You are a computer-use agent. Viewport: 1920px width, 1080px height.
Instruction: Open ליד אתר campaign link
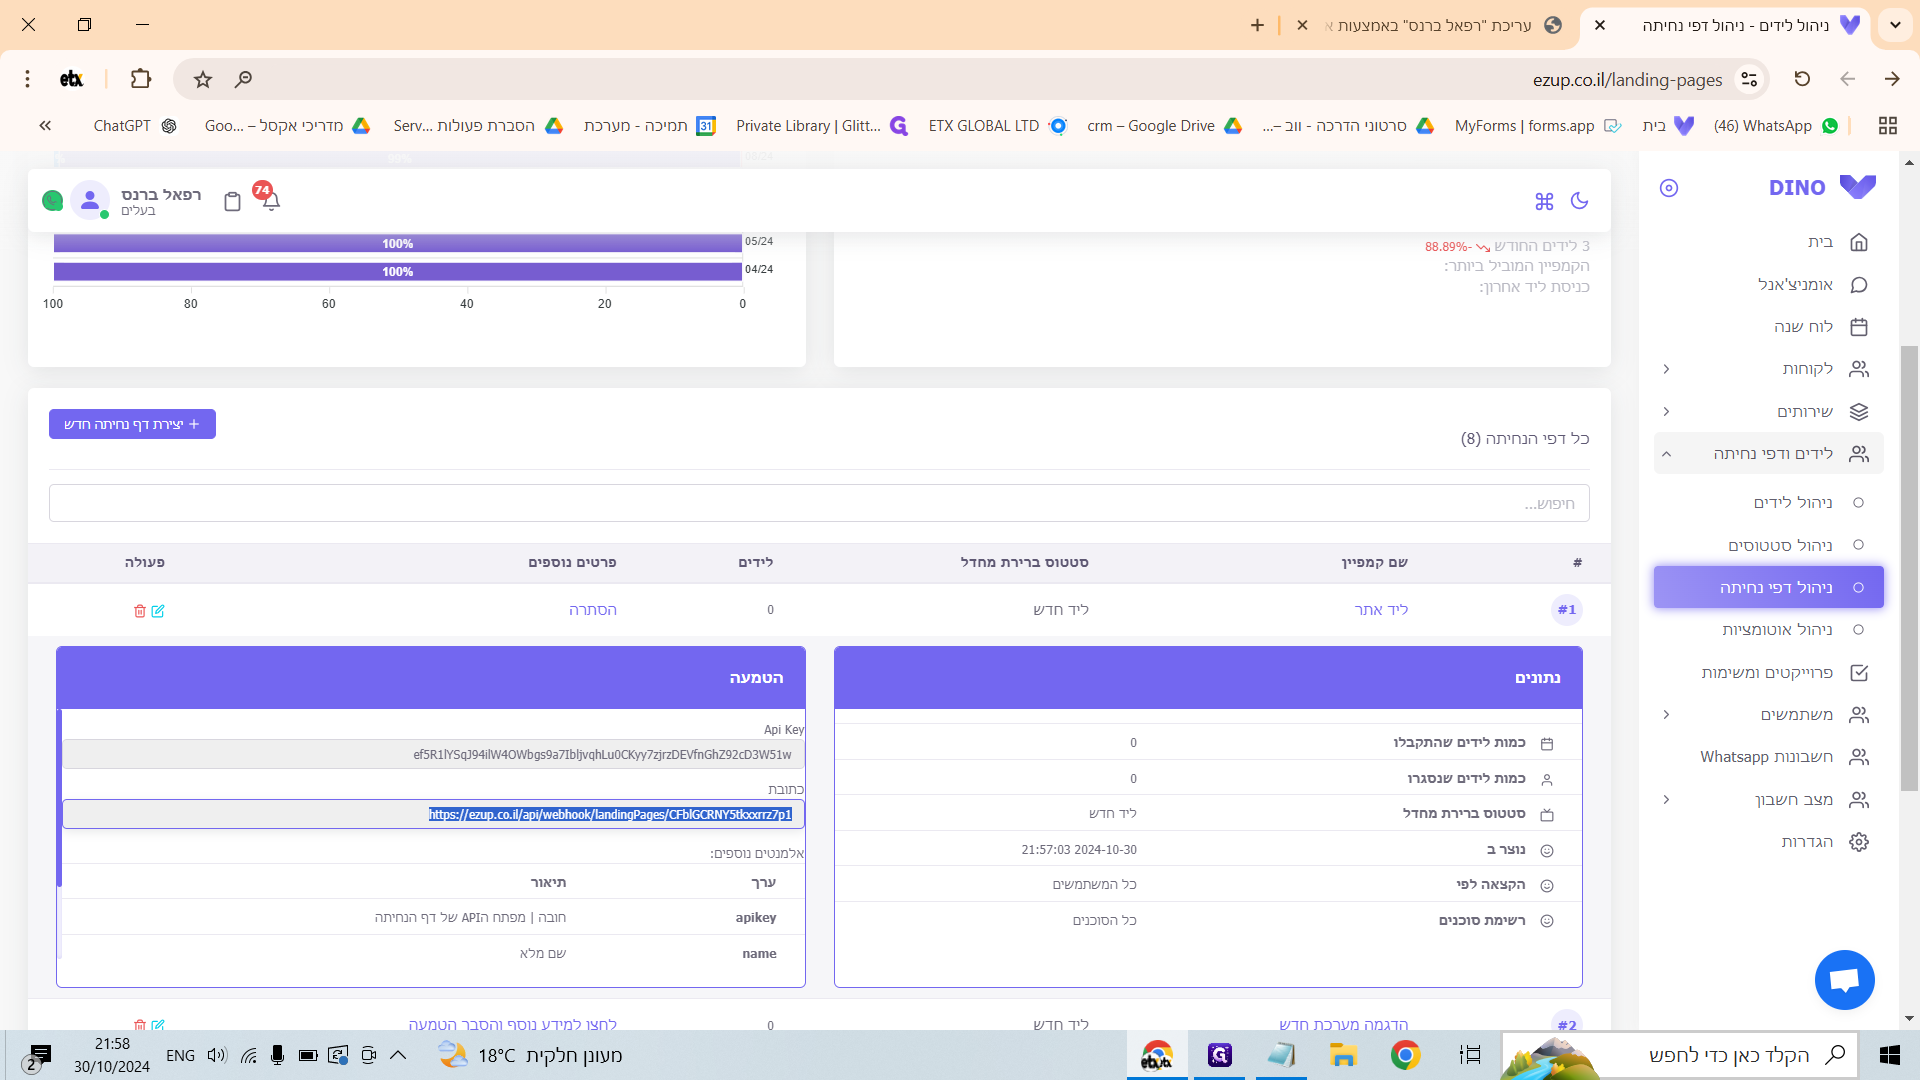point(1381,609)
